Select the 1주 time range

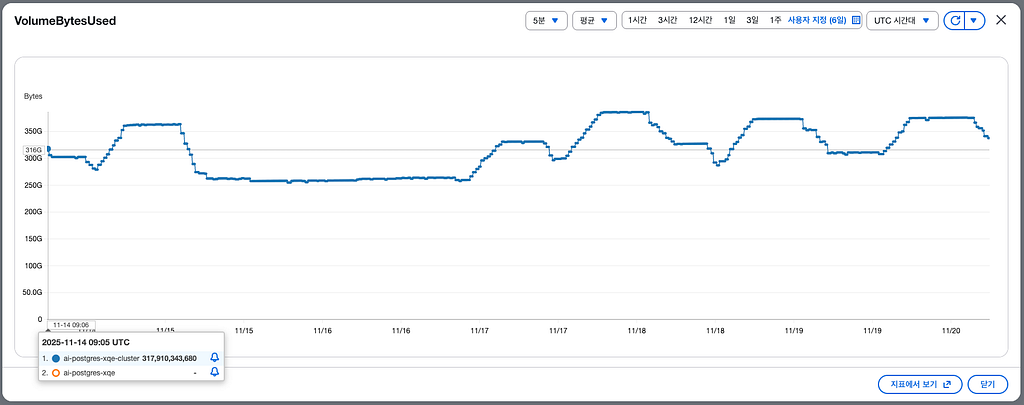pyautogui.click(x=775, y=20)
